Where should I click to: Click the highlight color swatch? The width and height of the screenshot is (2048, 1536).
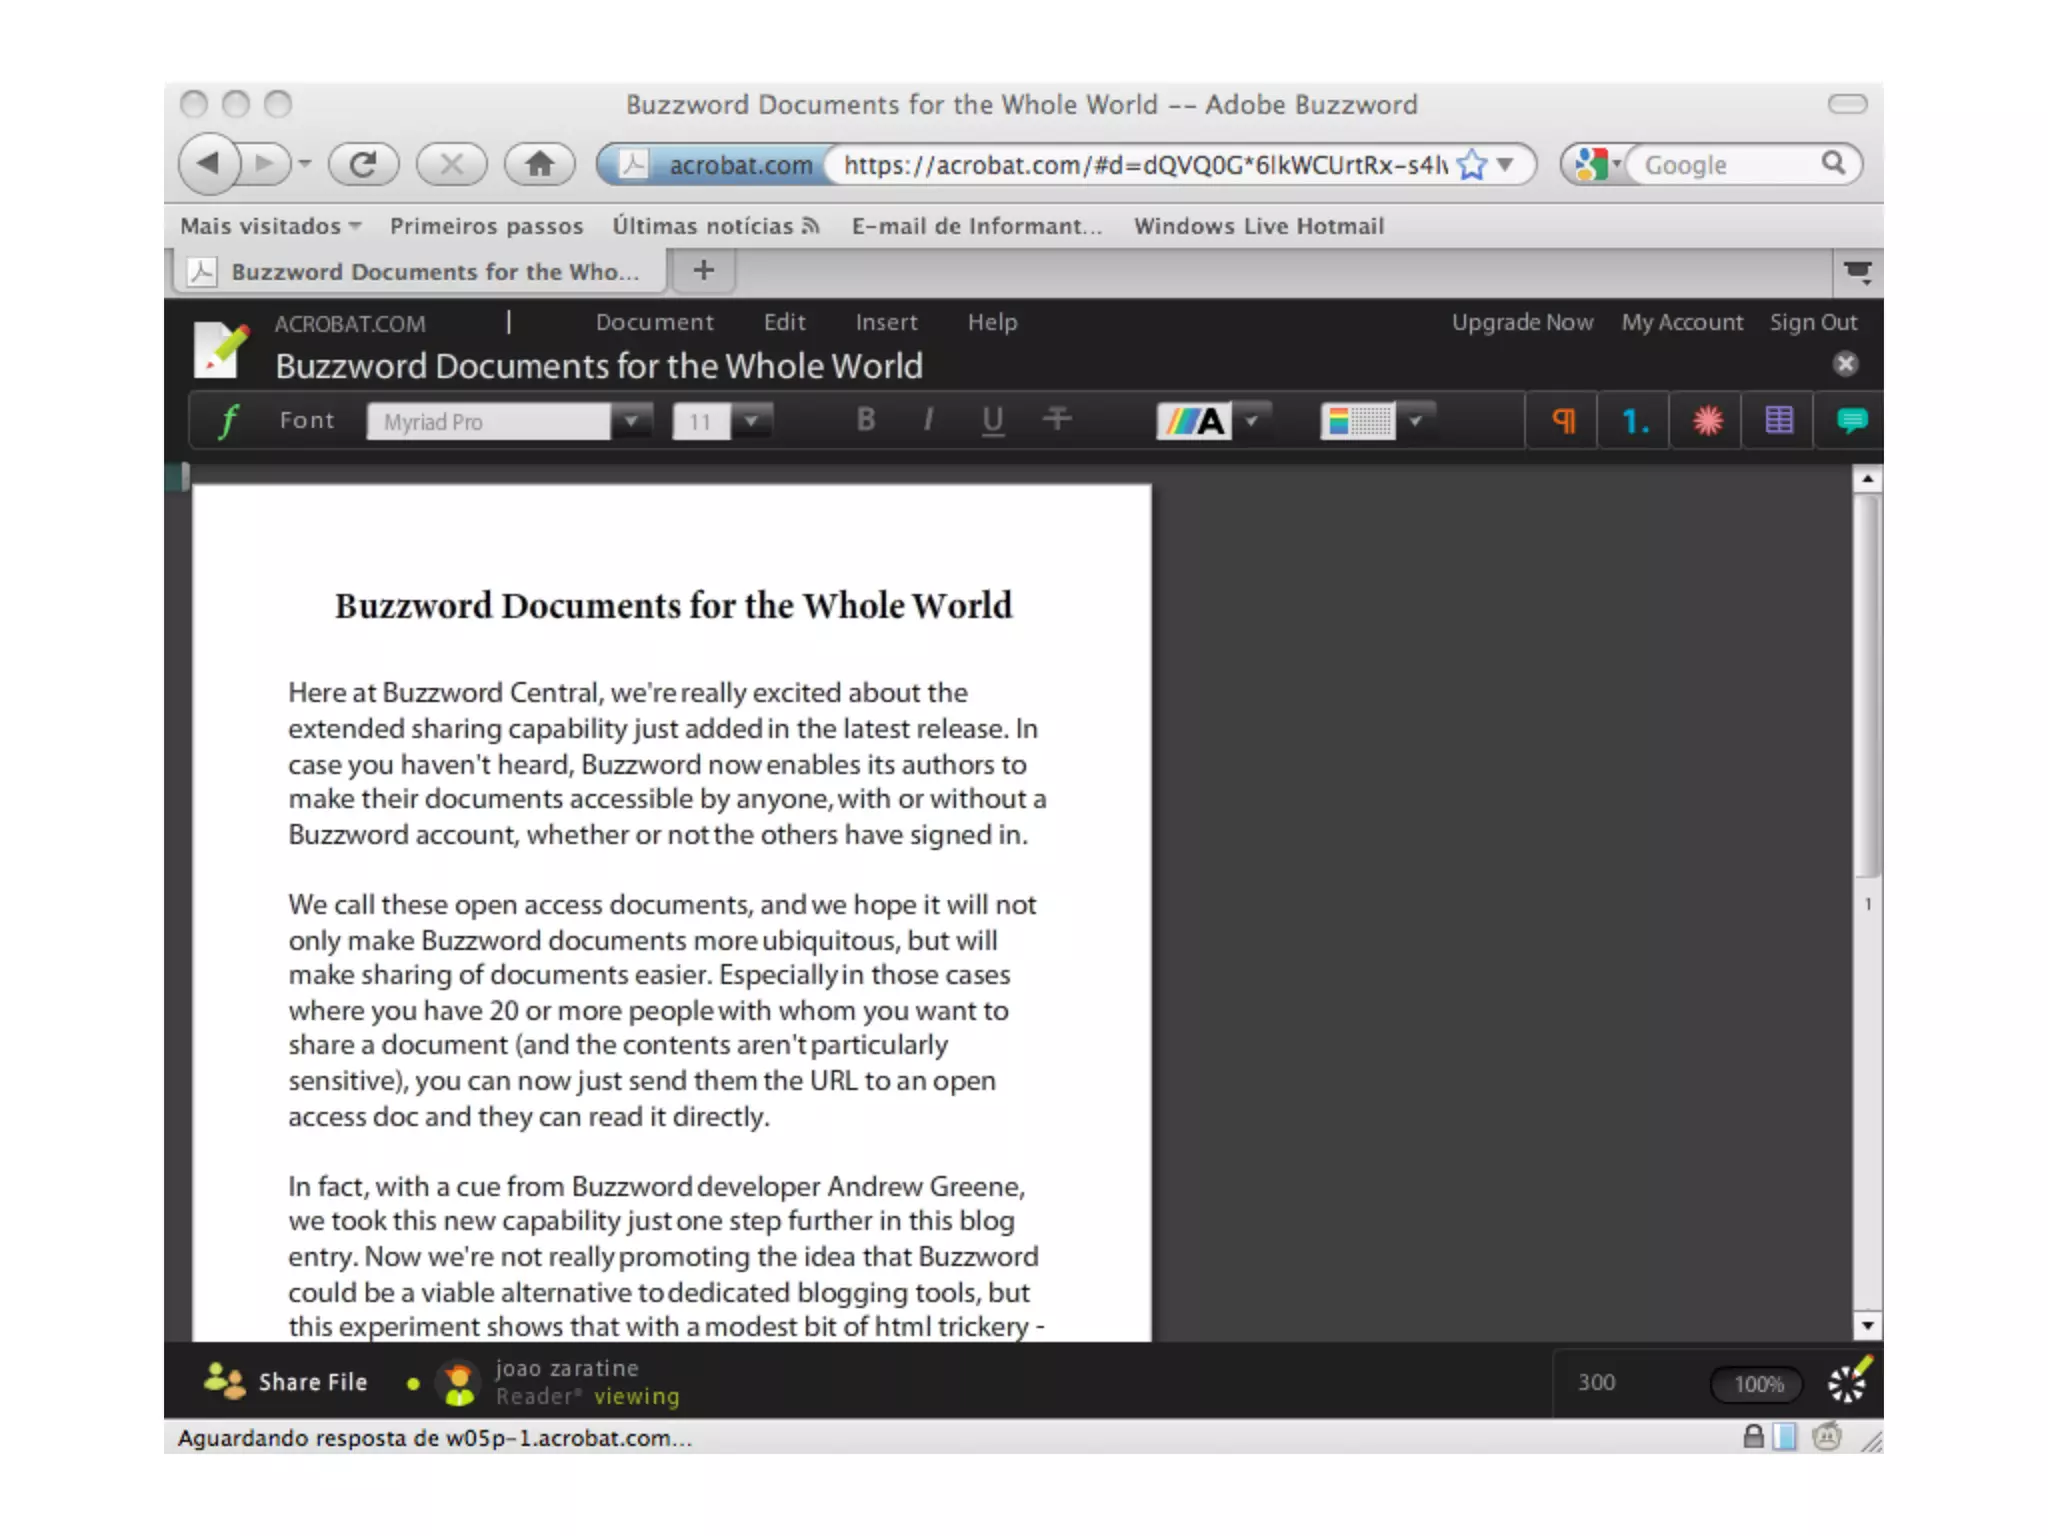tap(1357, 421)
